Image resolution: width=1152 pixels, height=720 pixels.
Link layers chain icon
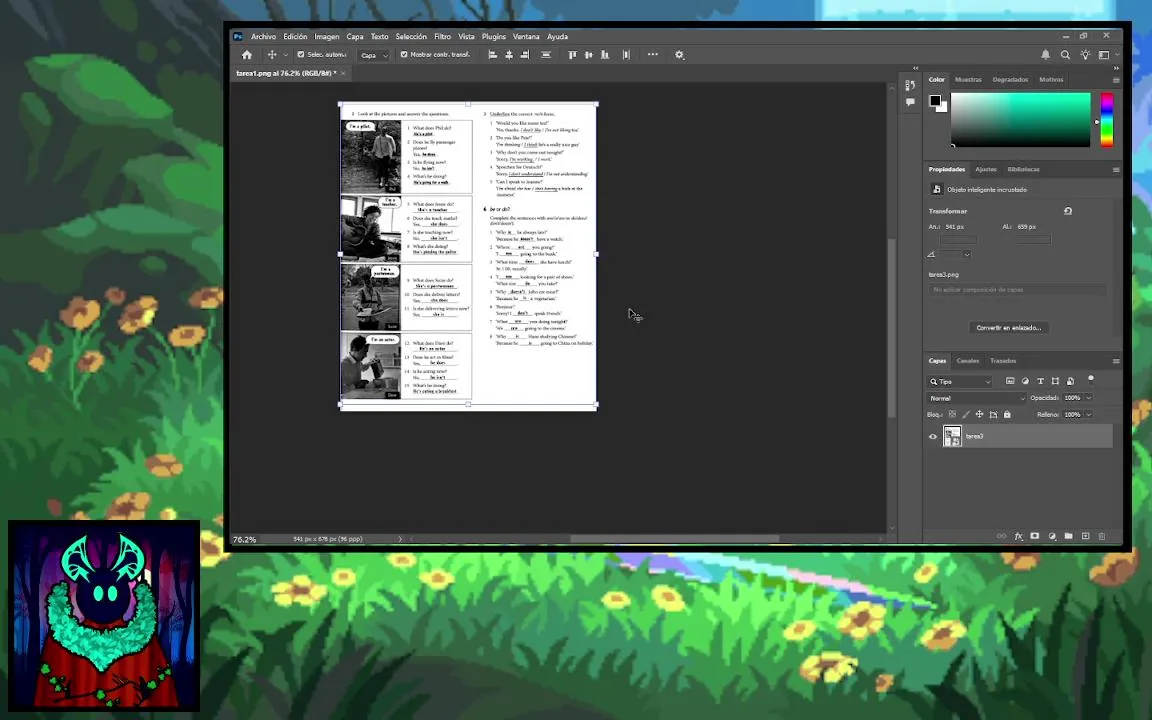[x=1001, y=536]
